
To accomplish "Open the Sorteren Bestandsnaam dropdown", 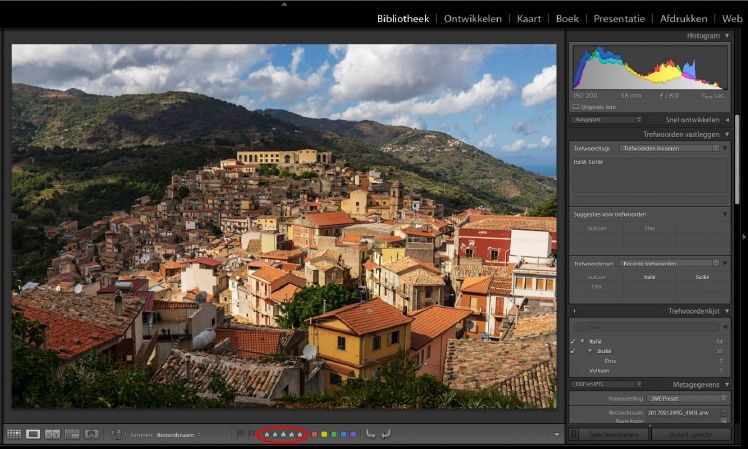I will pyautogui.click(x=178, y=435).
